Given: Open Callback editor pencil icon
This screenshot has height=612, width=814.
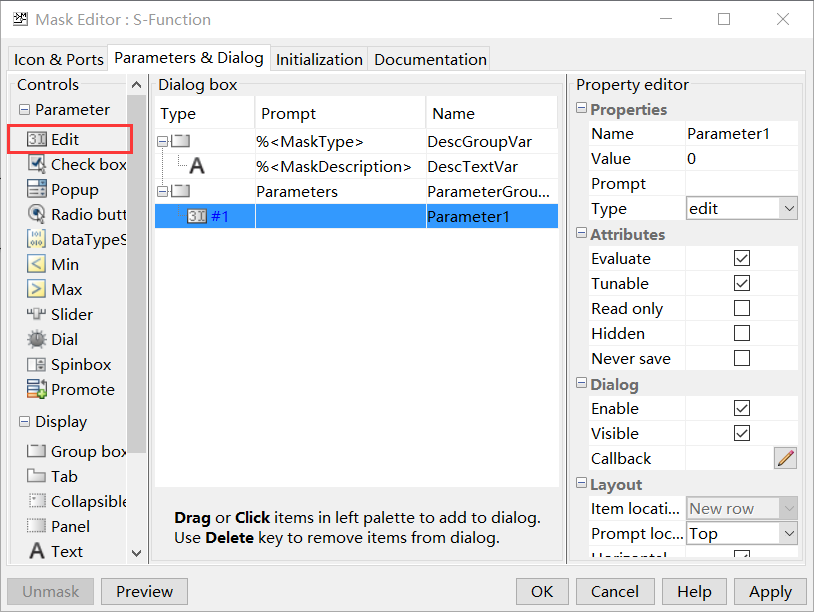Looking at the screenshot, I should (785, 458).
